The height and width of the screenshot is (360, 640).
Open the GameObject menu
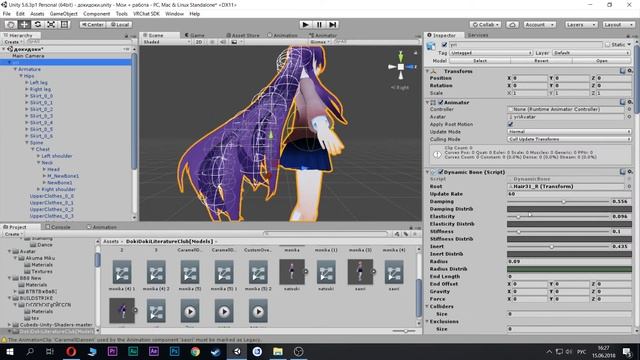(63, 13)
